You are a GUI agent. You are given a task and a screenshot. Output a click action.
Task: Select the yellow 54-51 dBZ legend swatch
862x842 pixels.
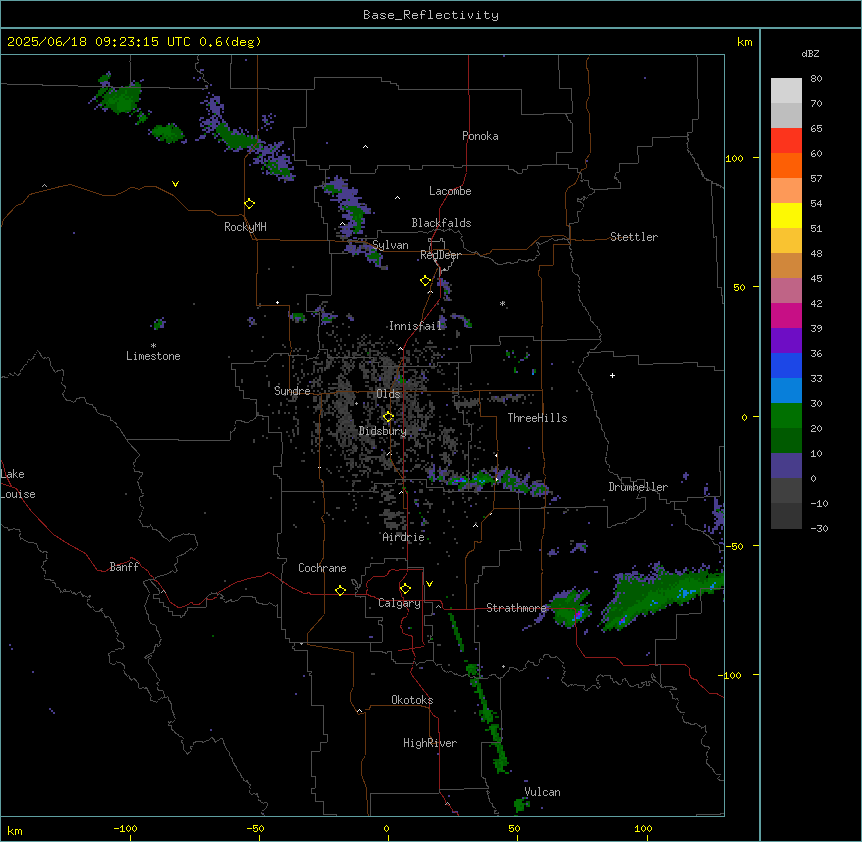[x=786, y=215]
